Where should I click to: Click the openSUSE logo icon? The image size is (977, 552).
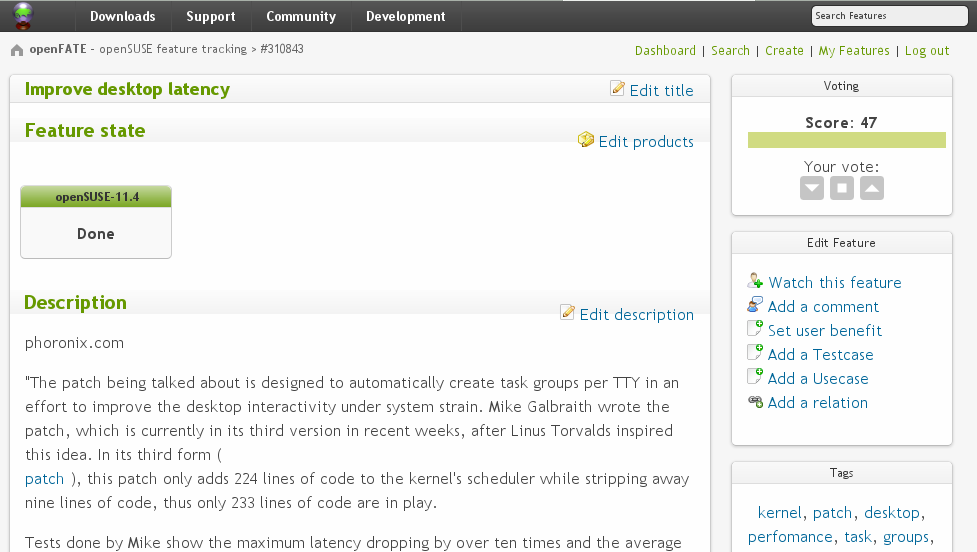coord(23,16)
